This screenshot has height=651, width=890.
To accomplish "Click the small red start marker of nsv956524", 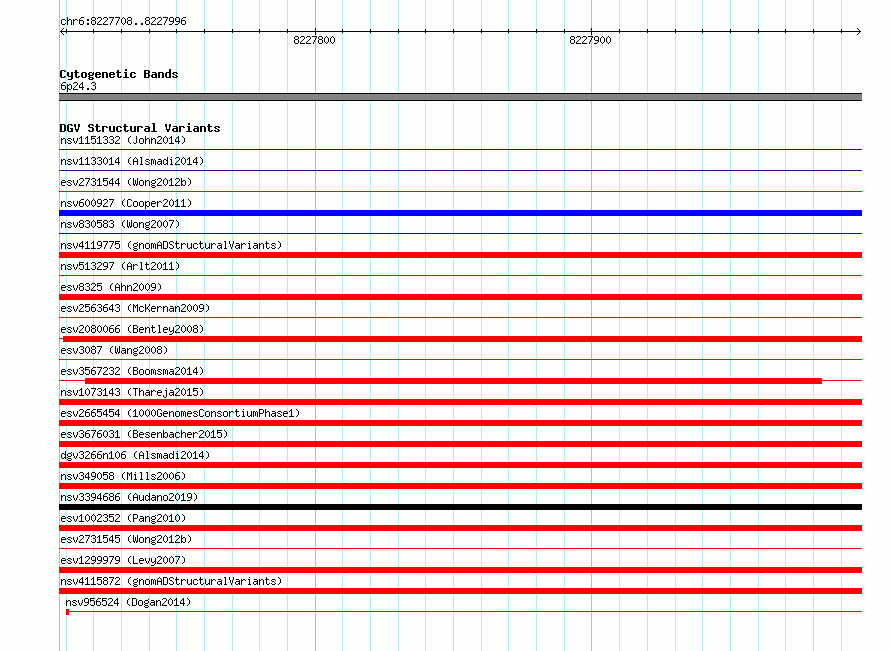I will (68, 612).
